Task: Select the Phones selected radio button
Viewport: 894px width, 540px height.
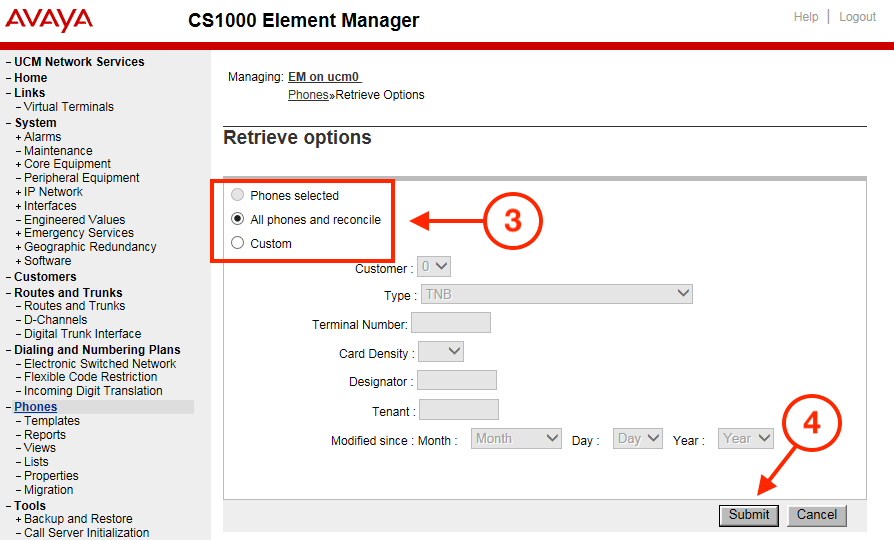Action: [x=237, y=195]
